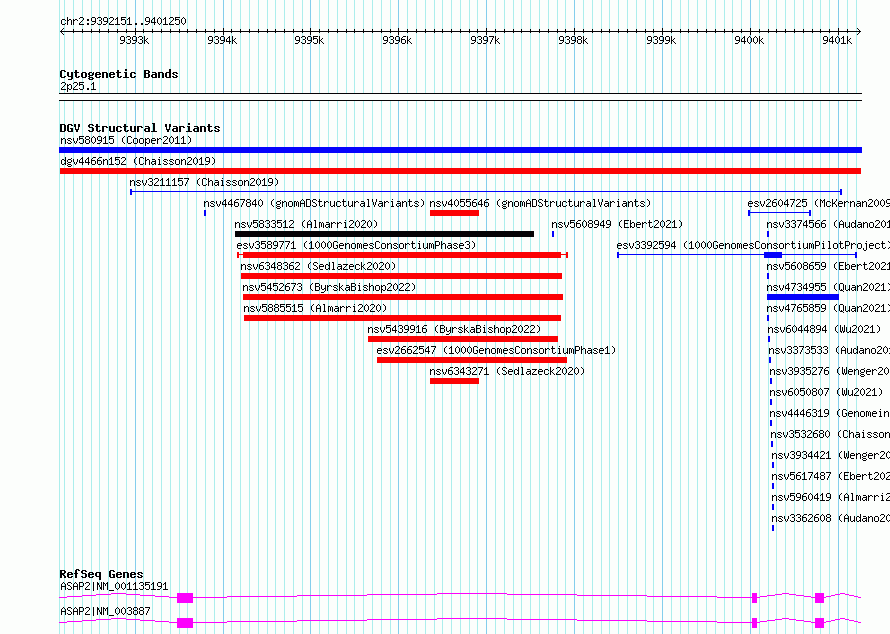Click the red nsv5439916 ByrskaBishop2022 bar
The height and width of the screenshot is (634, 890).
[463, 339]
